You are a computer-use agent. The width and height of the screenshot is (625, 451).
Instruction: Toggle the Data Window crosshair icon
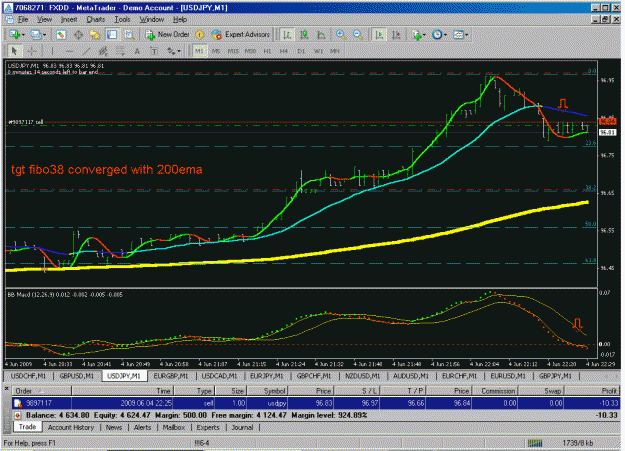pyautogui.click(x=78, y=35)
